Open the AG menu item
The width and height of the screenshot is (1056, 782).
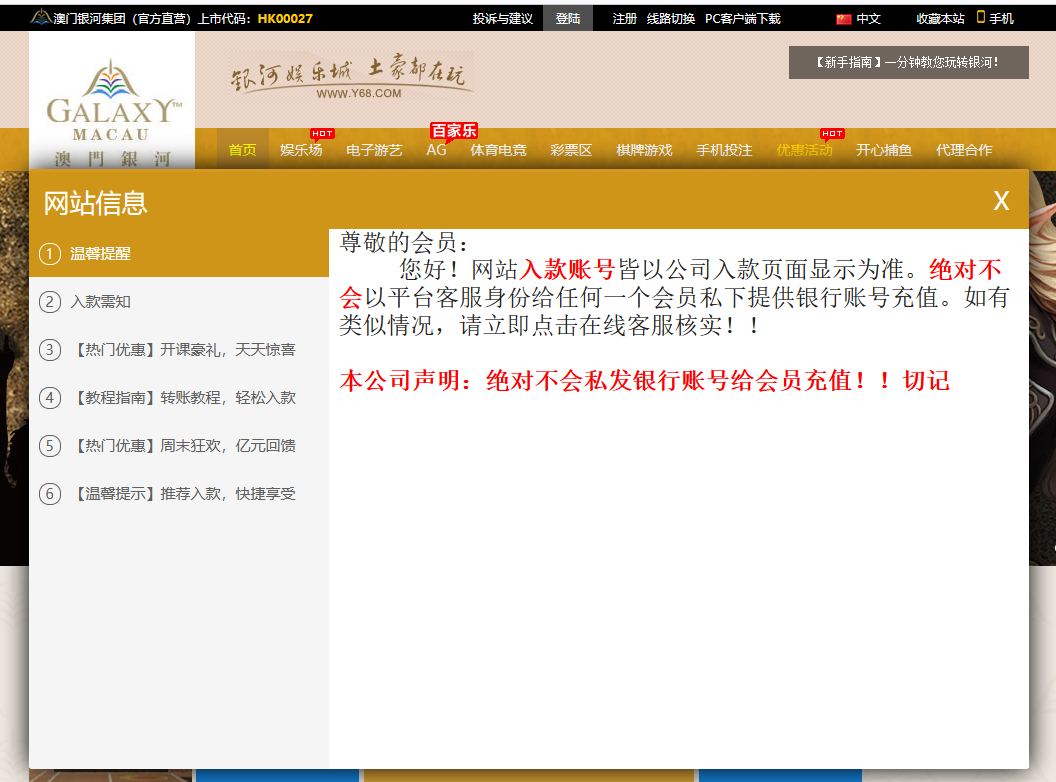click(x=436, y=150)
